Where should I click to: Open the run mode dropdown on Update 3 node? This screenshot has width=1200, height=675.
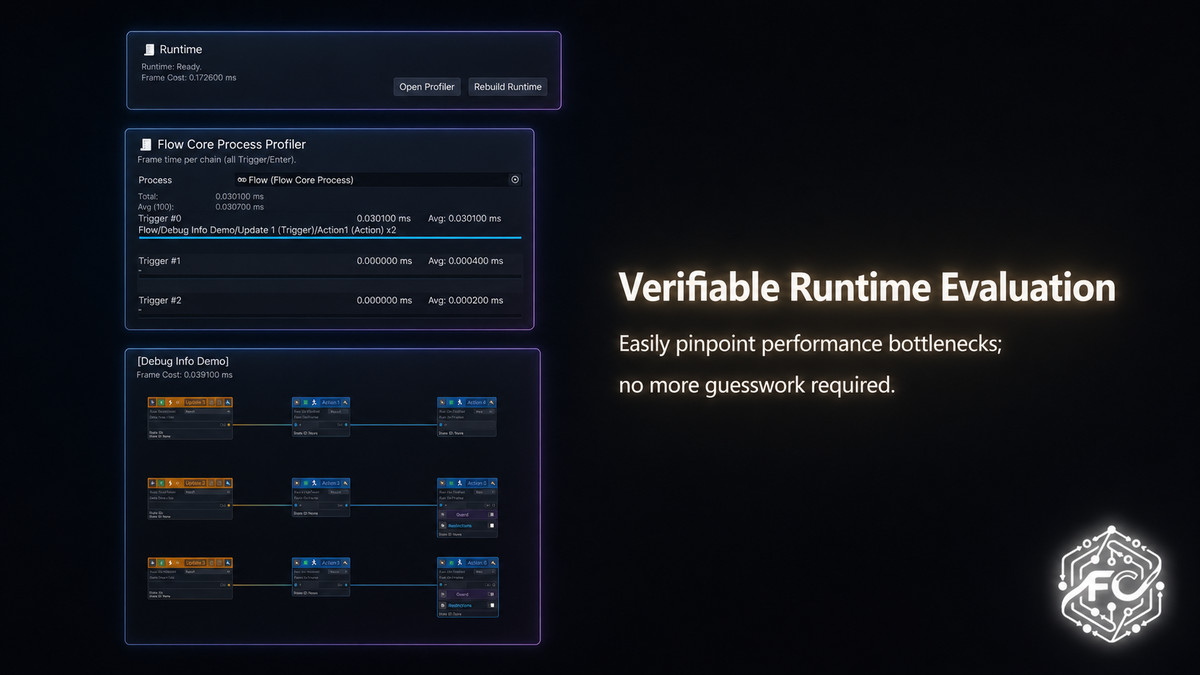point(207,572)
